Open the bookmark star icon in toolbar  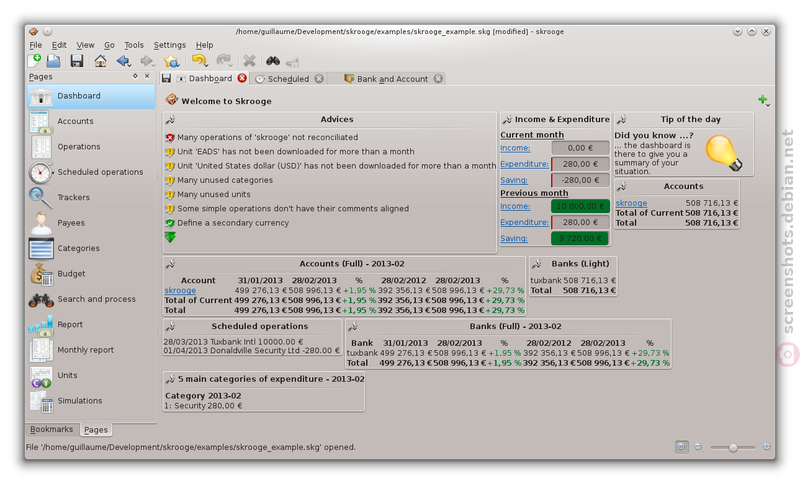pos(171,61)
